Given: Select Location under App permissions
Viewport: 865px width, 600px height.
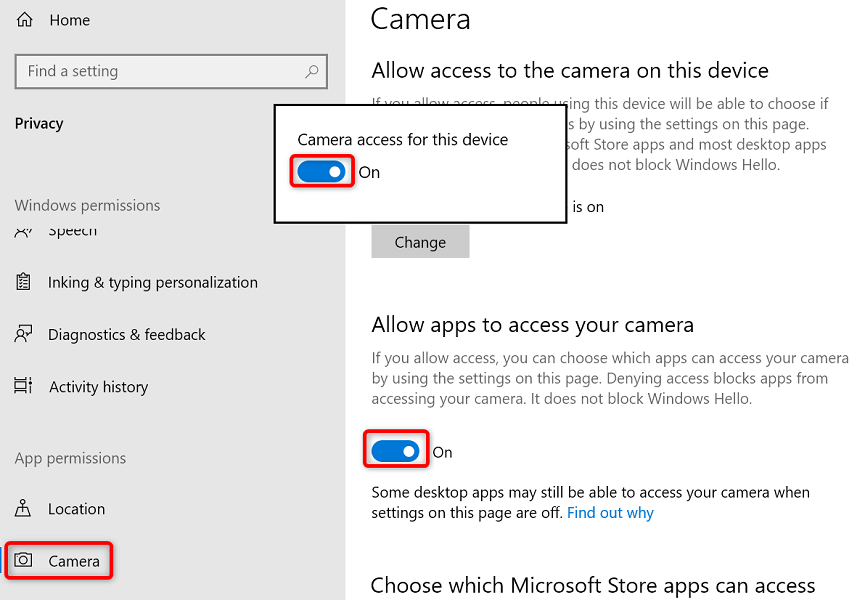Looking at the screenshot, I should pyautogui.click(x=76, y=509).
